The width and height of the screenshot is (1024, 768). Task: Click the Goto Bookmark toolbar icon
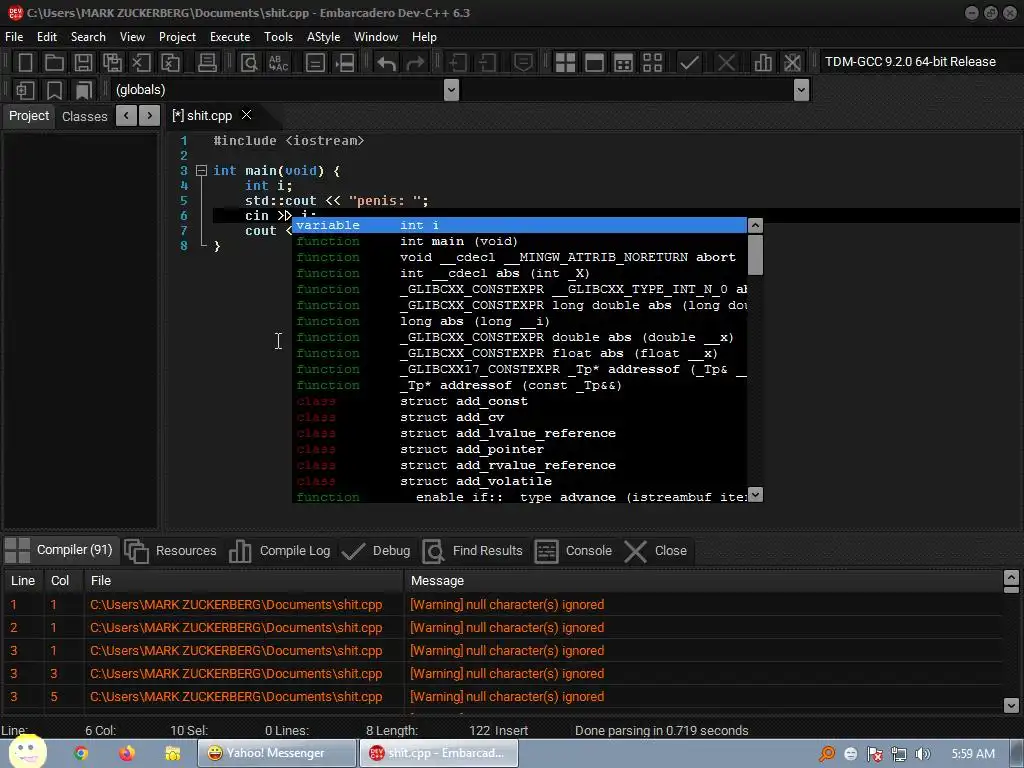coord(83,90)
